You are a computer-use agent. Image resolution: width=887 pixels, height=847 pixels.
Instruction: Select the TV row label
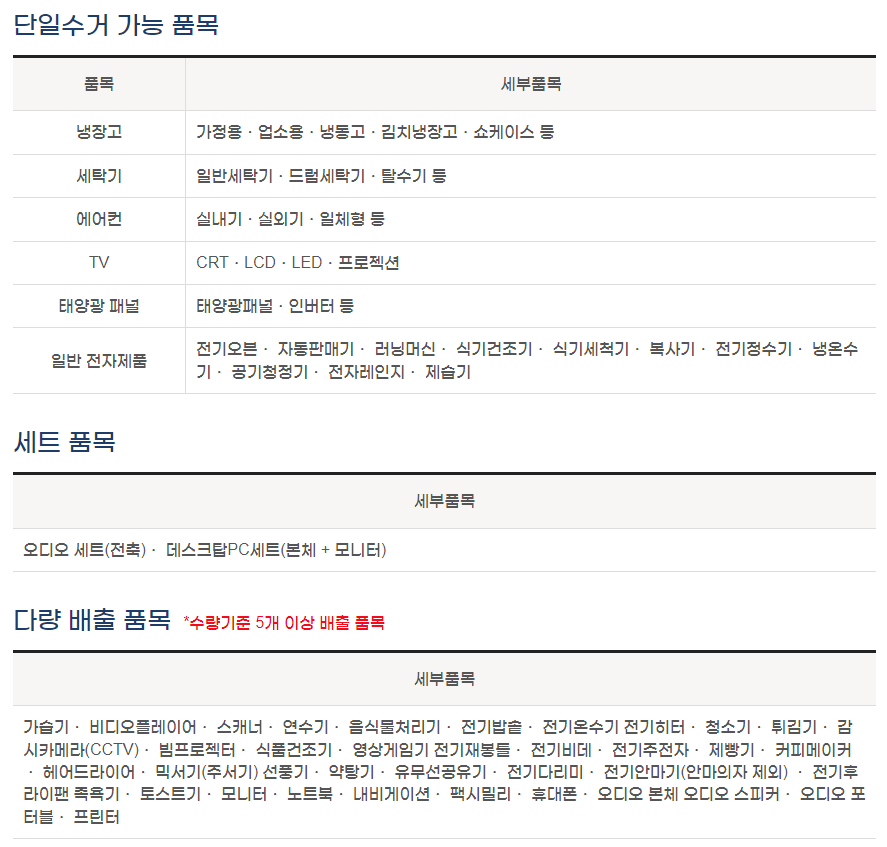pos(99,263)
